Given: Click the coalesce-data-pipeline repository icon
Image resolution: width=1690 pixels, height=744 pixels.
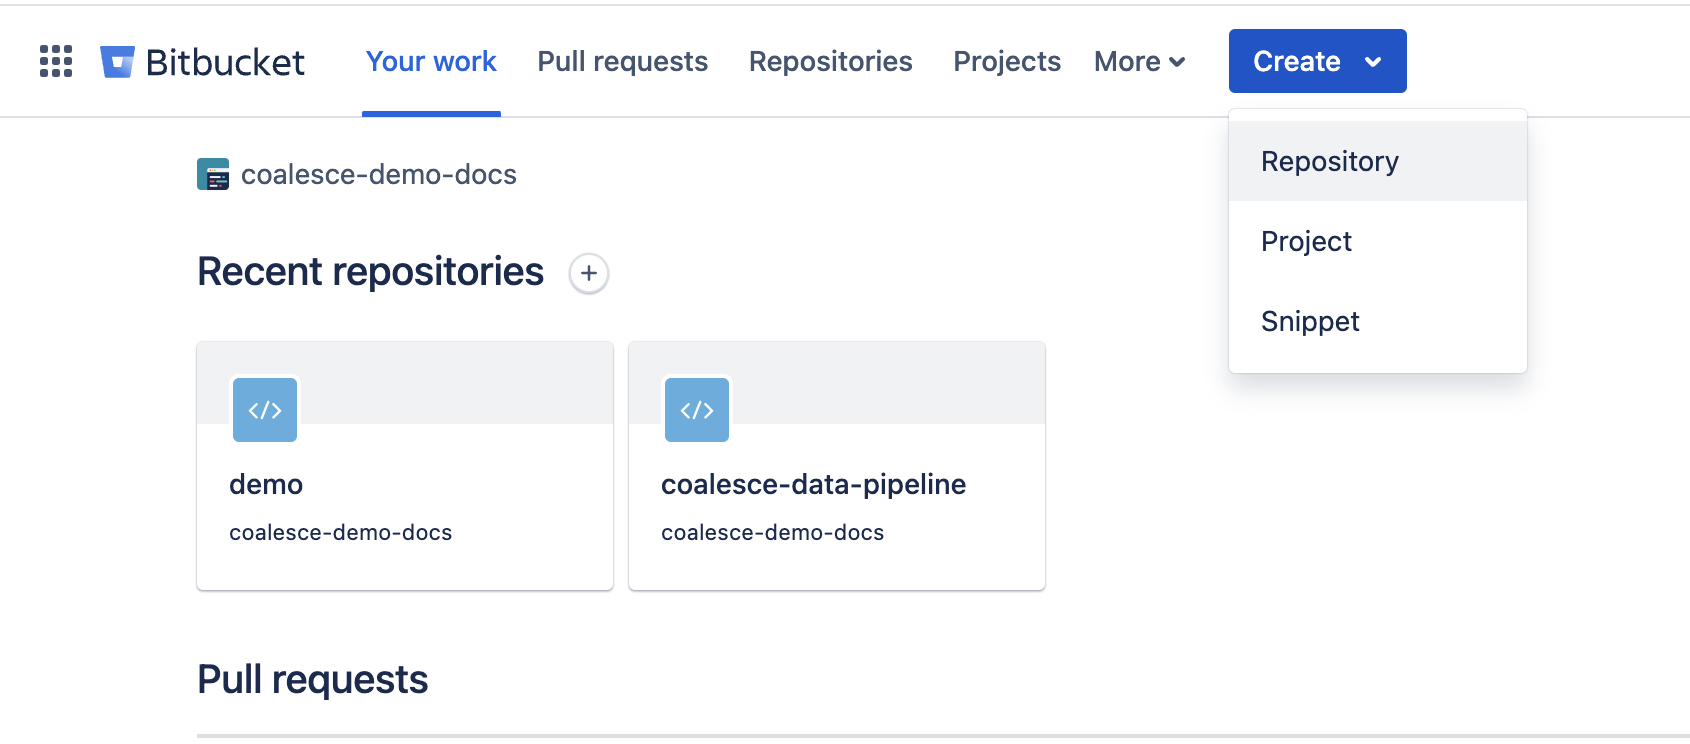Looking at the screenshot, I should pyautogui.click(x=696, y=409).
